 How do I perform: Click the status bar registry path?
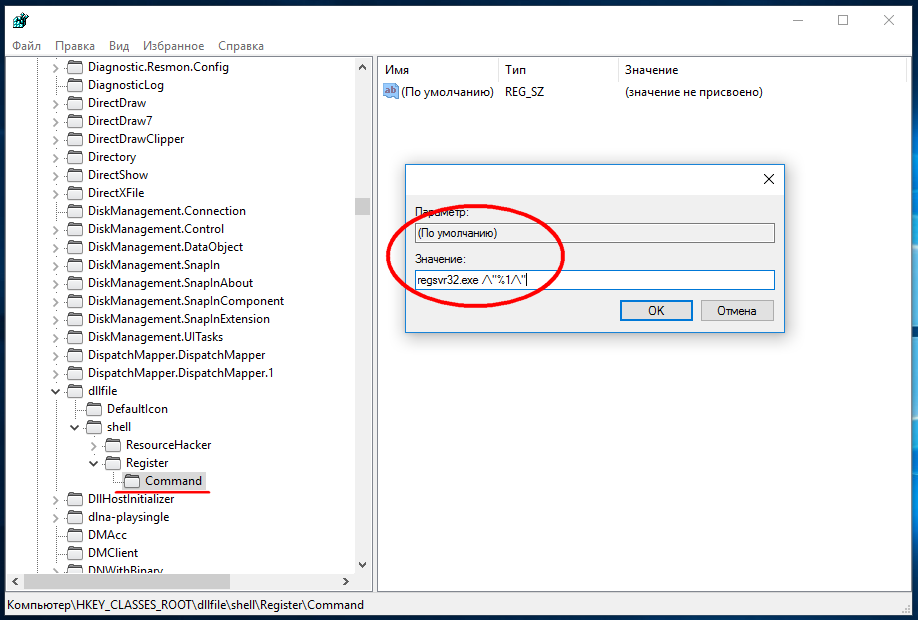[185, 605]
